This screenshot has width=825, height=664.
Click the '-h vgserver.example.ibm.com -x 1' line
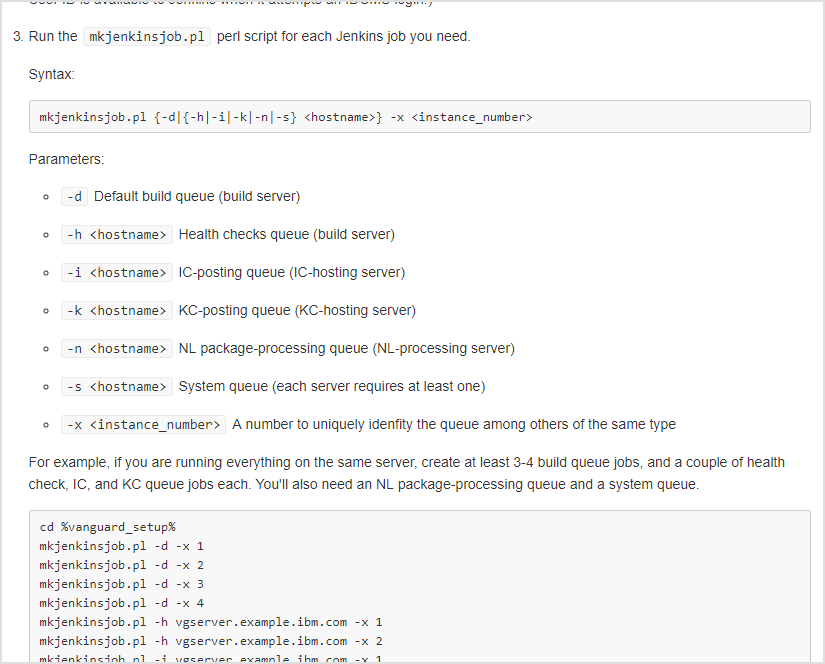[211, 622]
